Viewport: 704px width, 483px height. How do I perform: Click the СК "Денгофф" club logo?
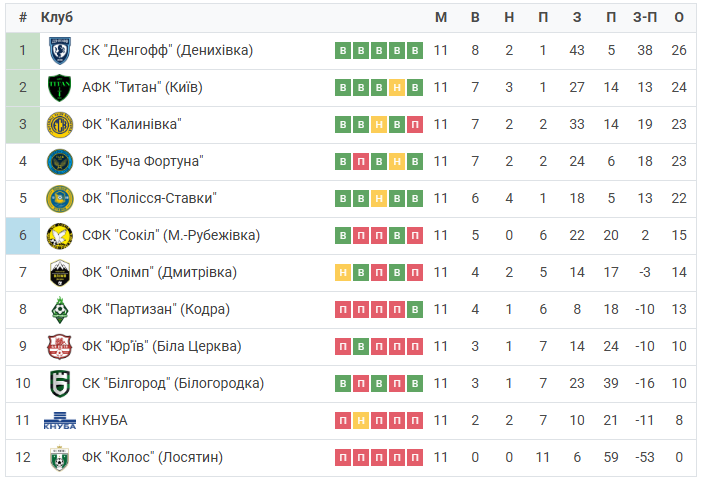pyautogui.click(x=60, y=50)
